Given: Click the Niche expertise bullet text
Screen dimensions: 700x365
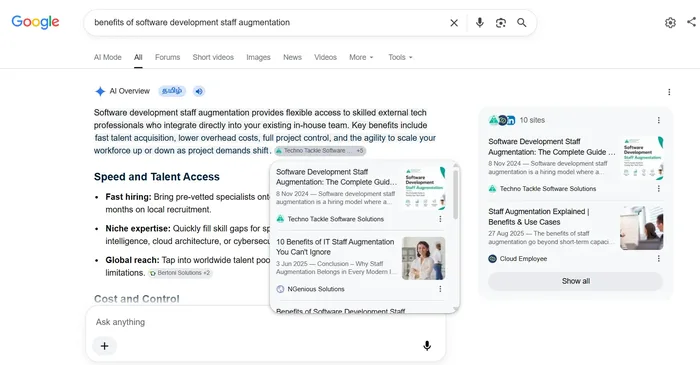Looking at the screenshot, I should pos(188,235).
